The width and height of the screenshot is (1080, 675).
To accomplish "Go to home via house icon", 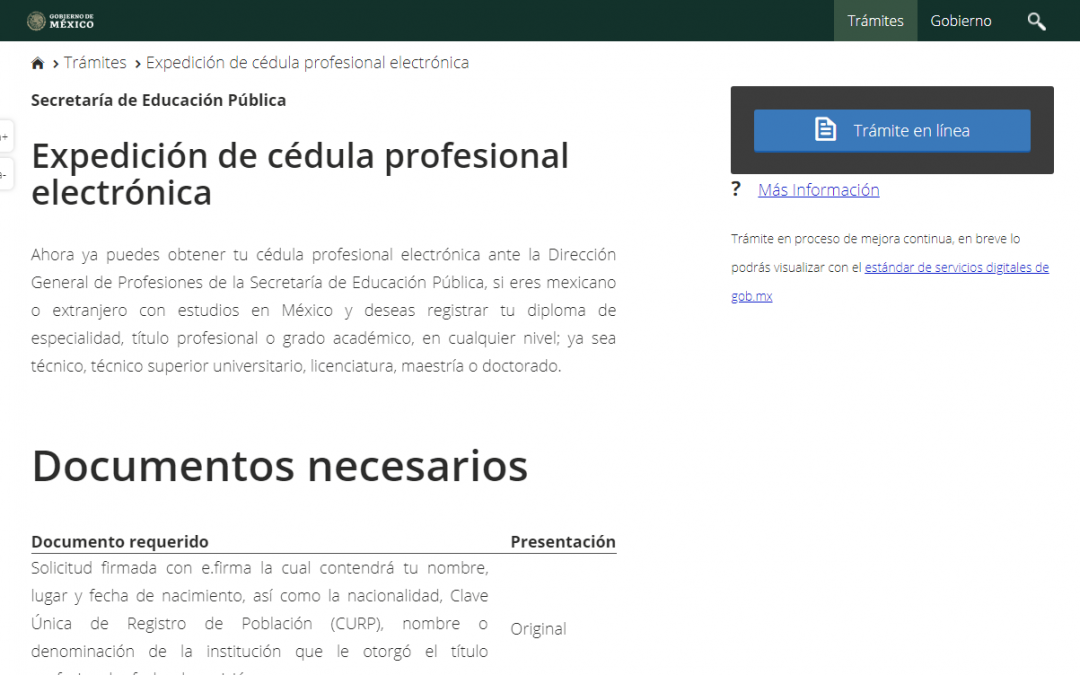I will point(38,63).
